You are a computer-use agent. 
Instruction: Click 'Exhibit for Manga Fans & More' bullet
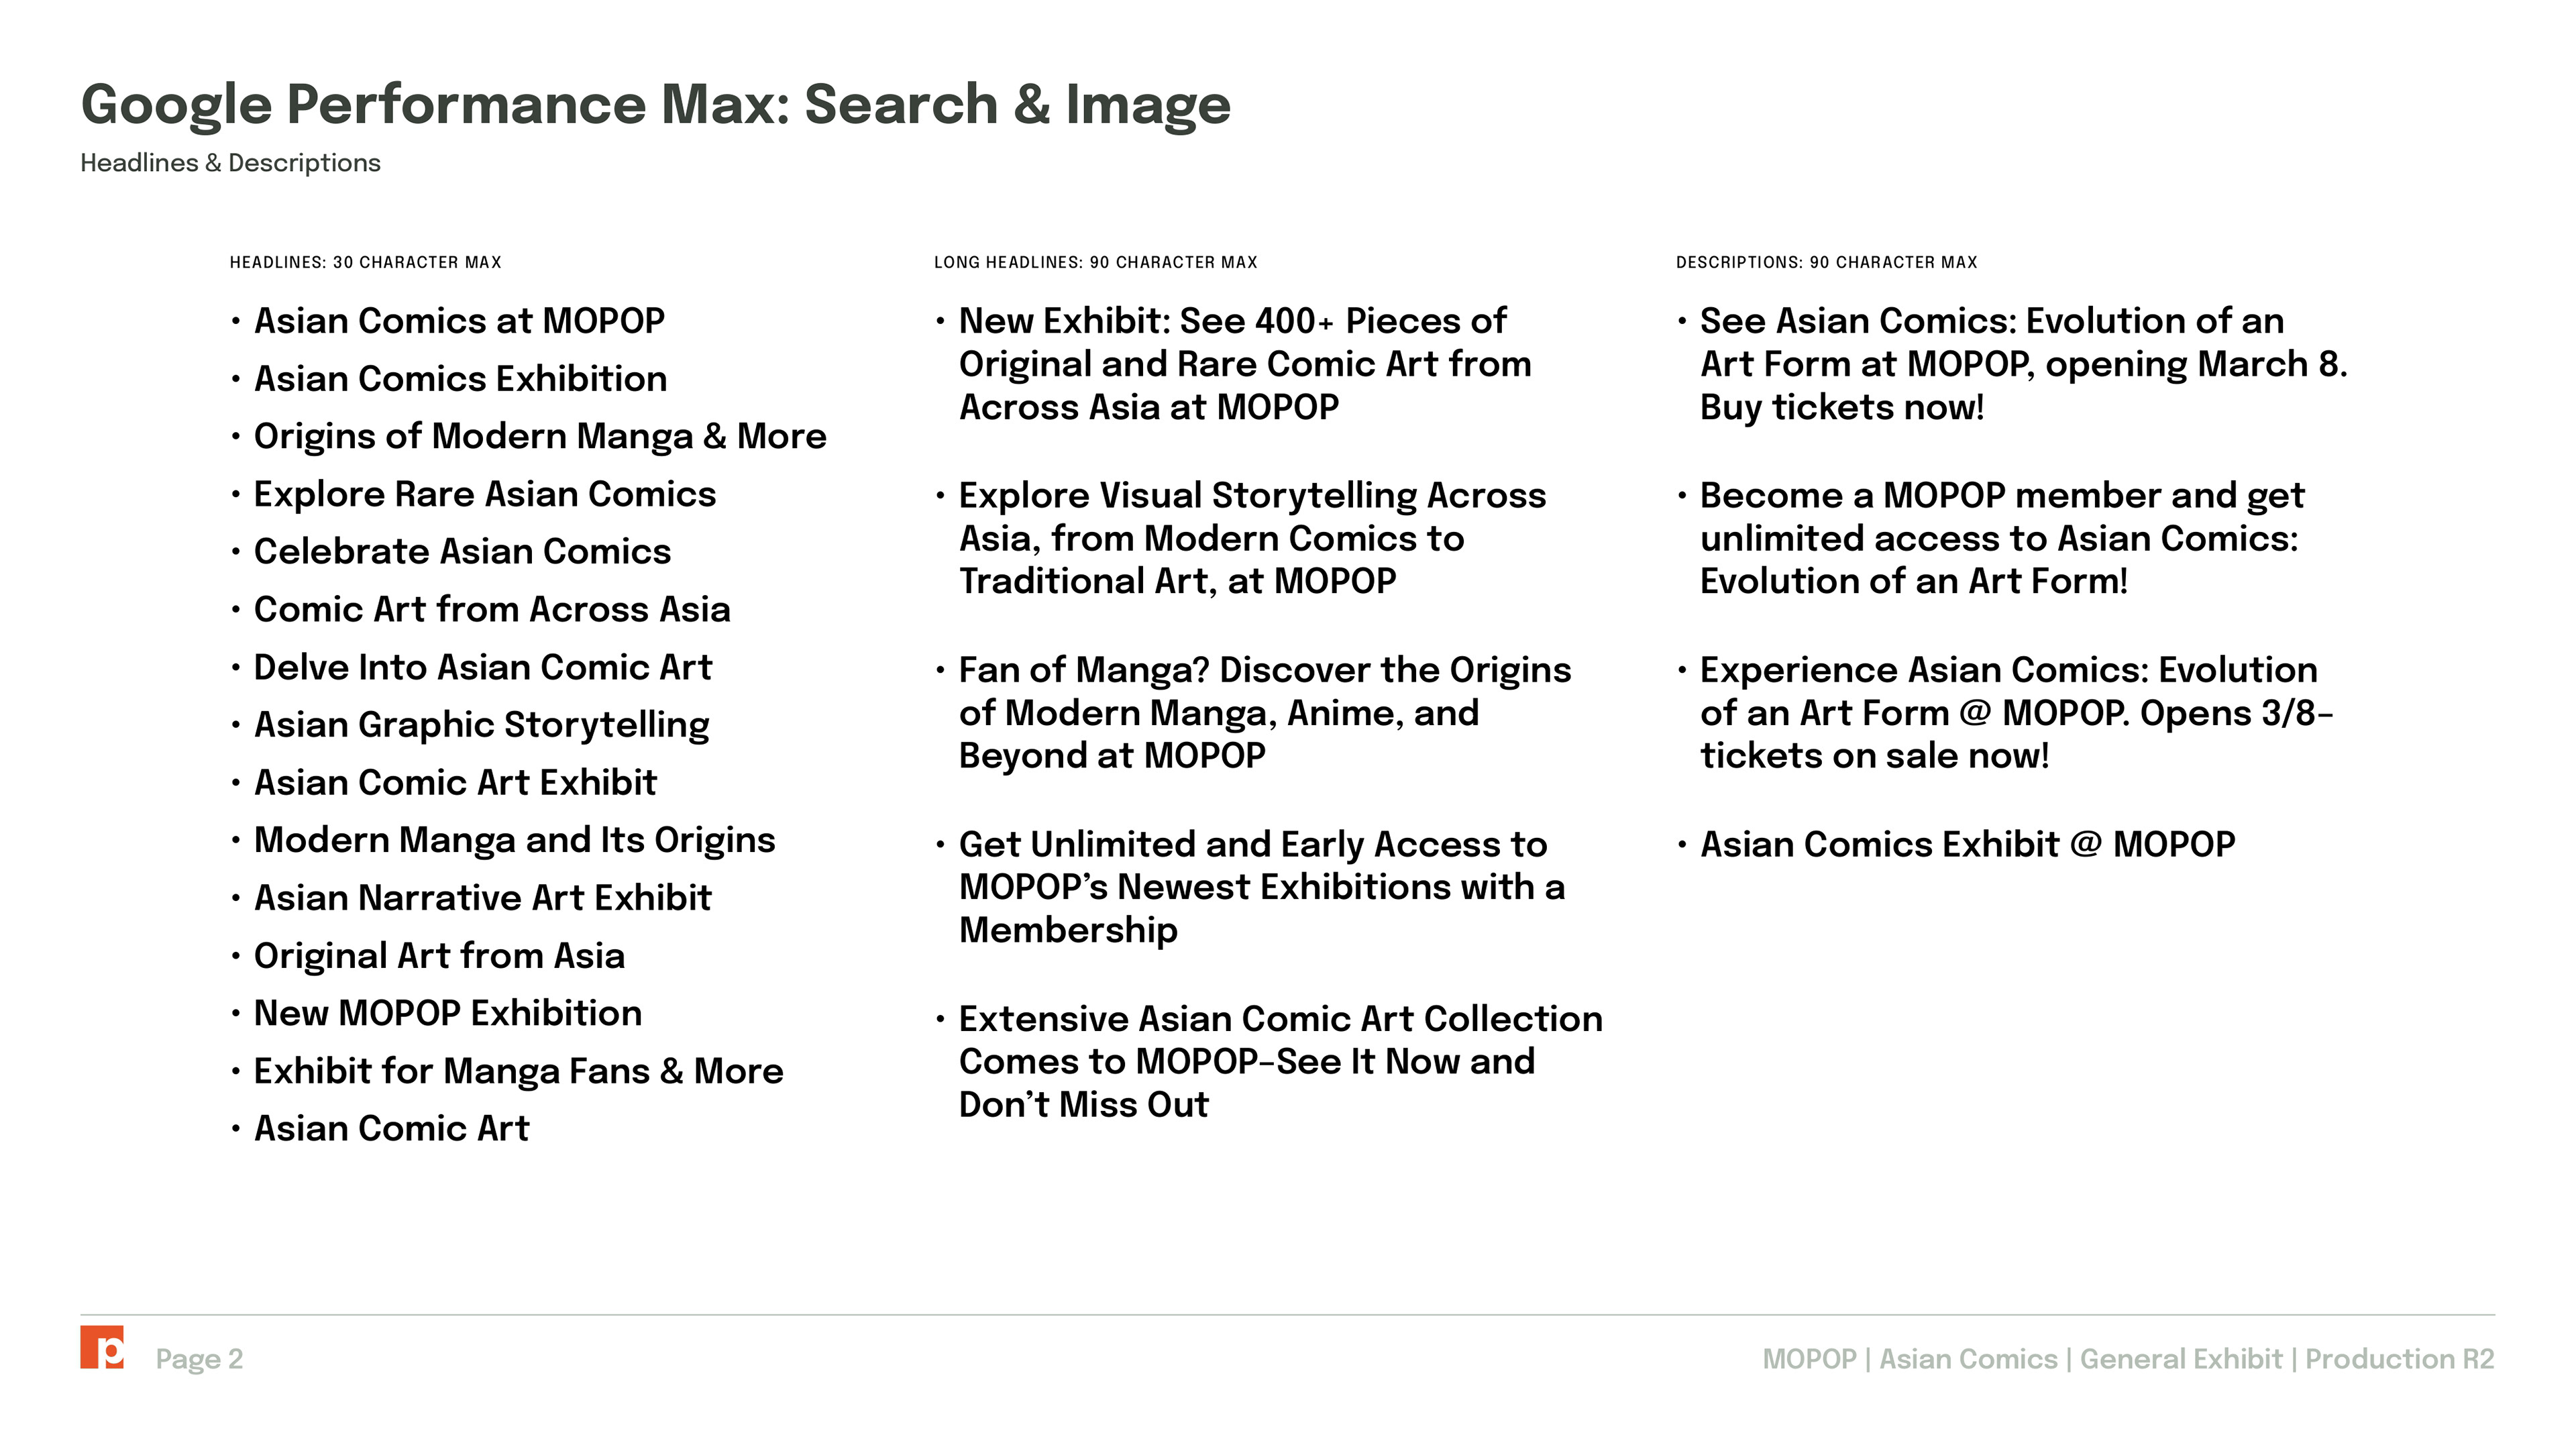pyautogui.click(x=518, y=1071)
